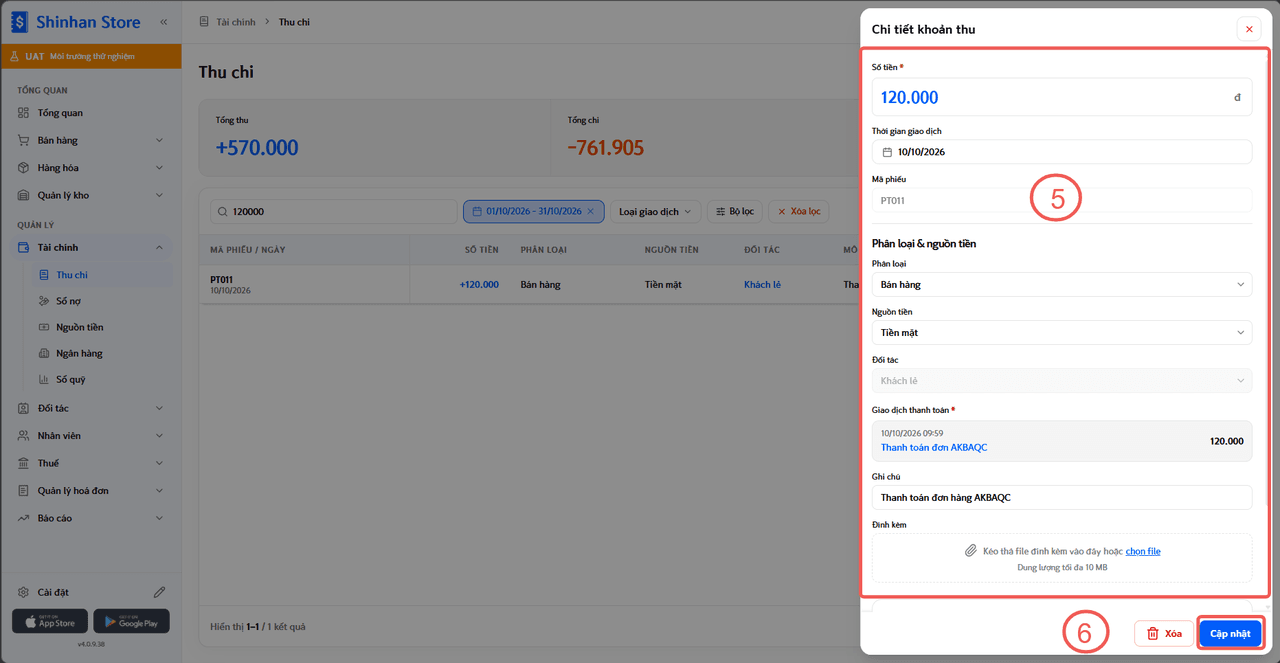1280x663 pixels.
Task: Close the Chi tiết khoản thu panel
Action: tap(1249, 29)
